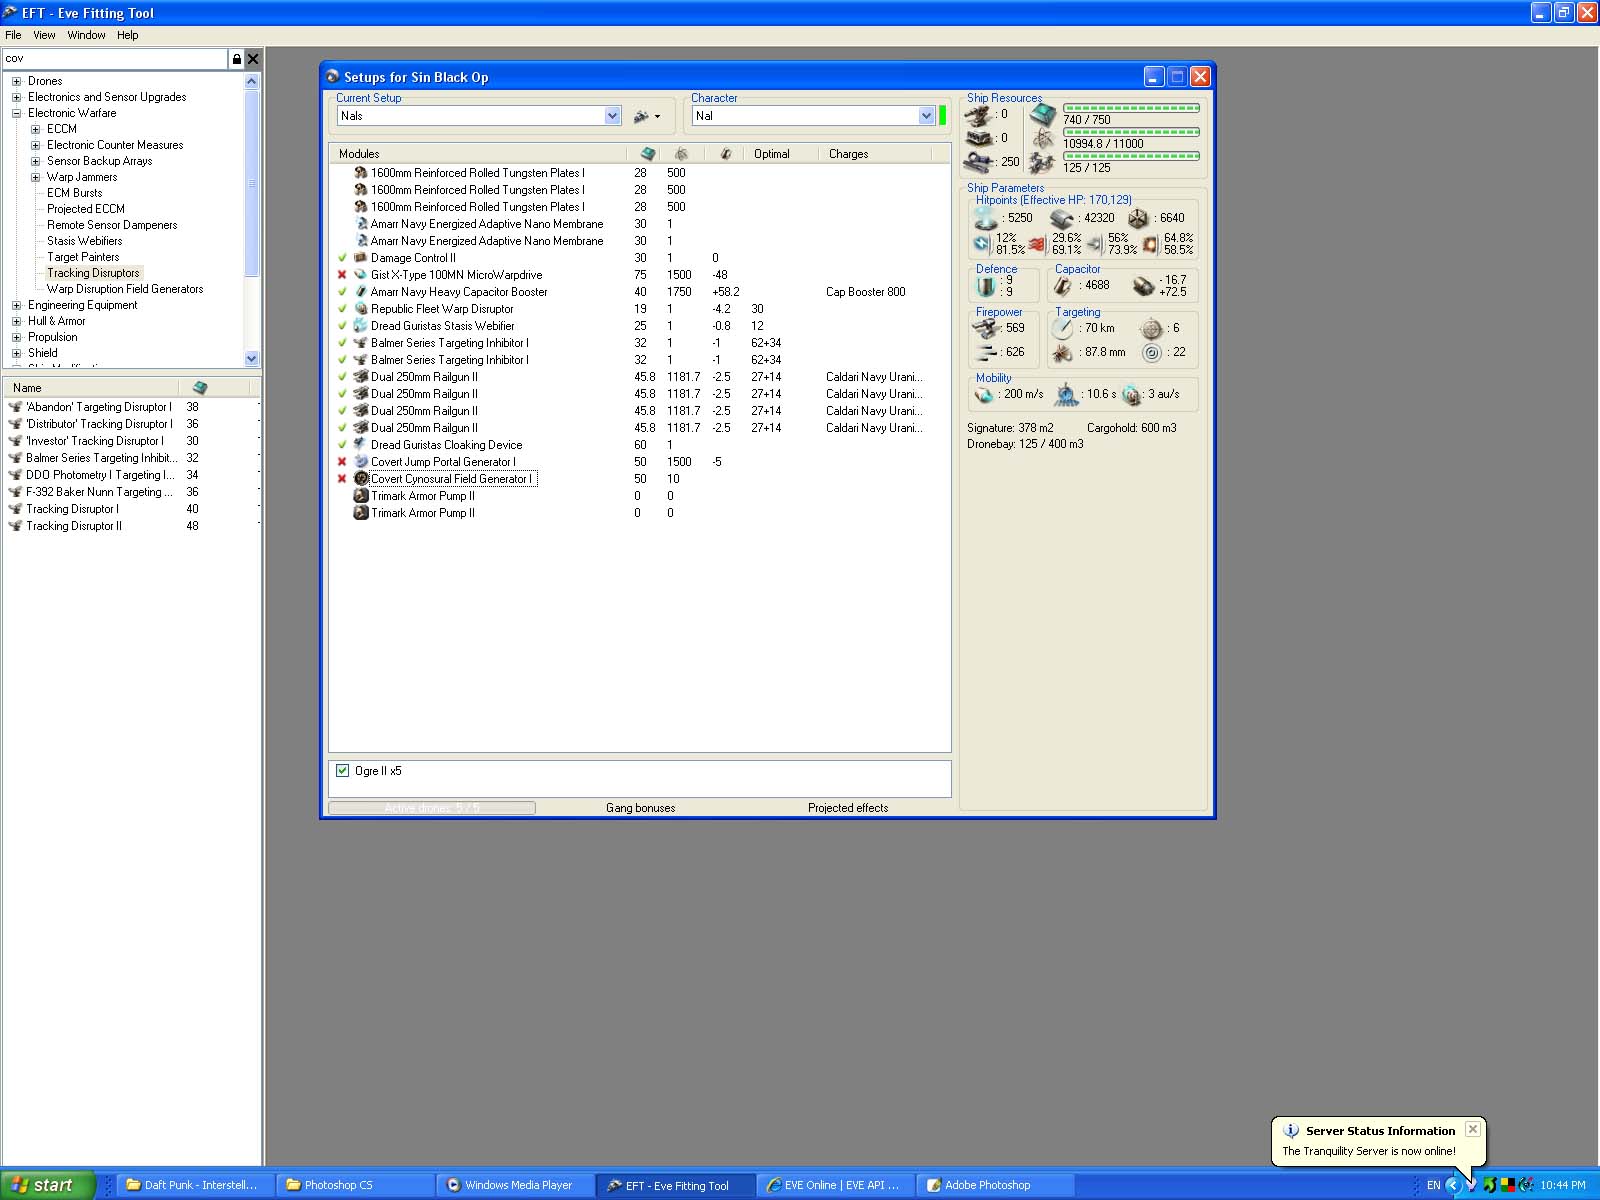Click the max velocity icon showing 200 m/s

[984, 394]
